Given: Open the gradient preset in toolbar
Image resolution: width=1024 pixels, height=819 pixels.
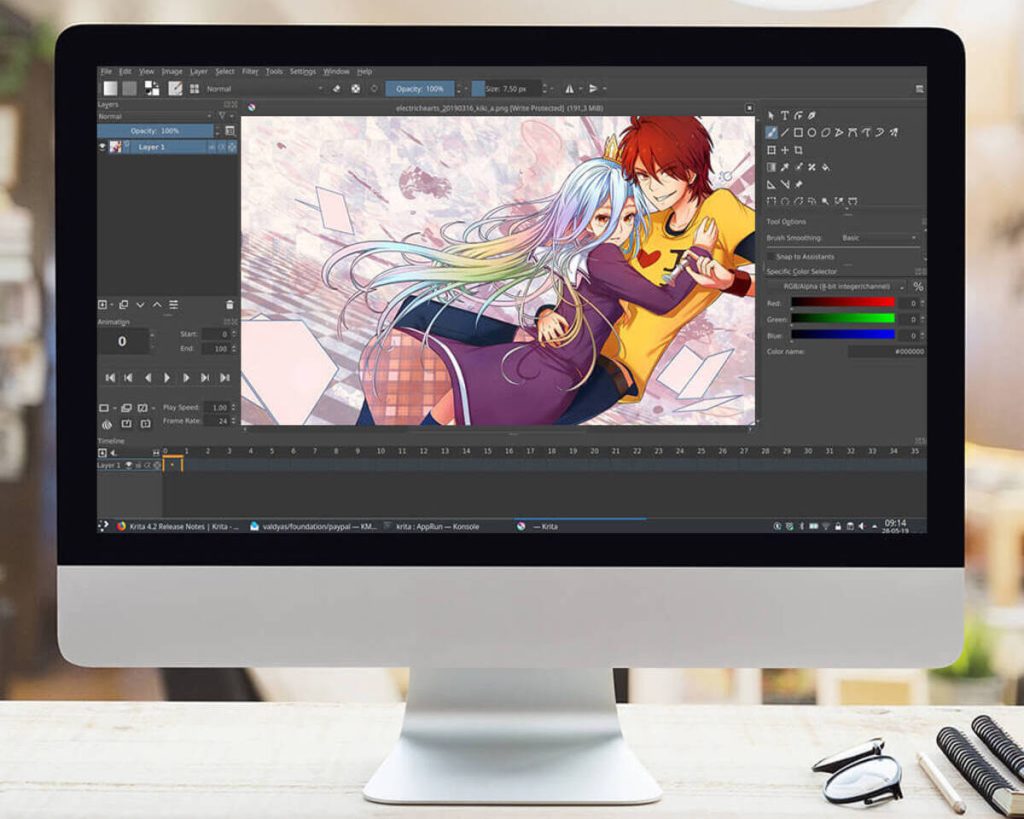Looking at the screenshot, I should pyautogui.click(x=110, y=88).
